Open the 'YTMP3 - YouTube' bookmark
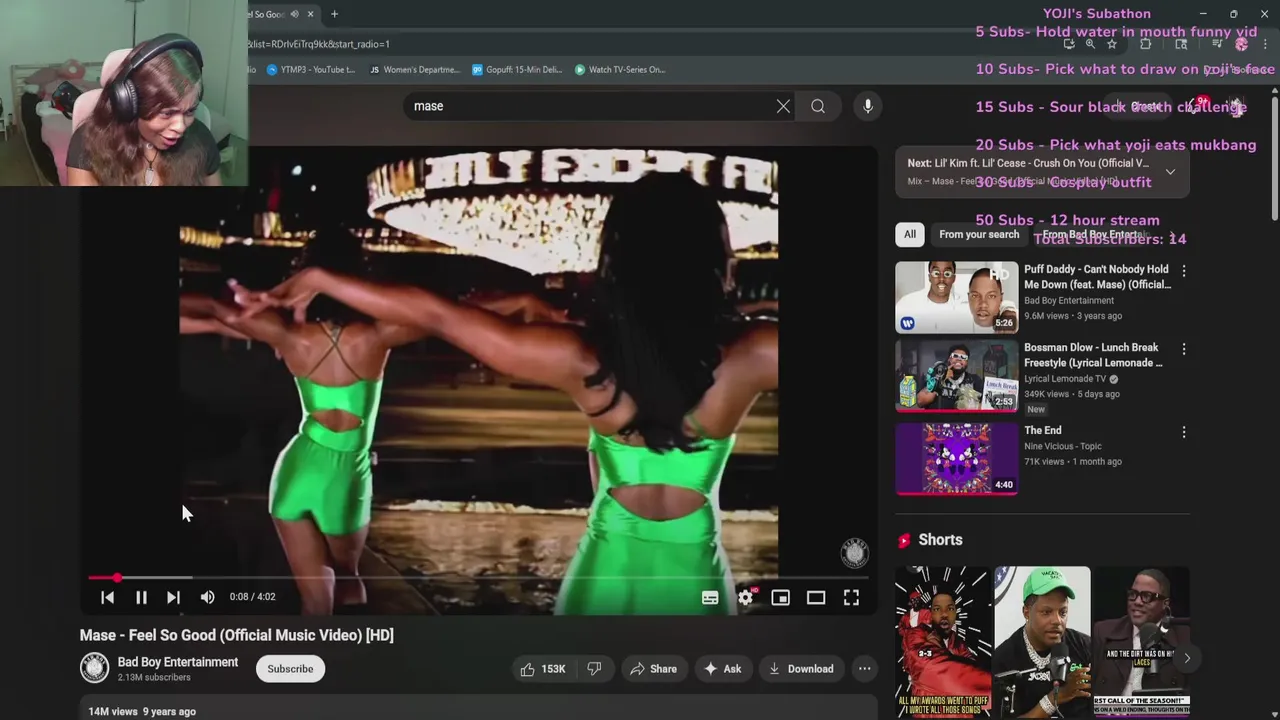The image size is (1280, 720). pyautogui.click(x=310, y=70)
